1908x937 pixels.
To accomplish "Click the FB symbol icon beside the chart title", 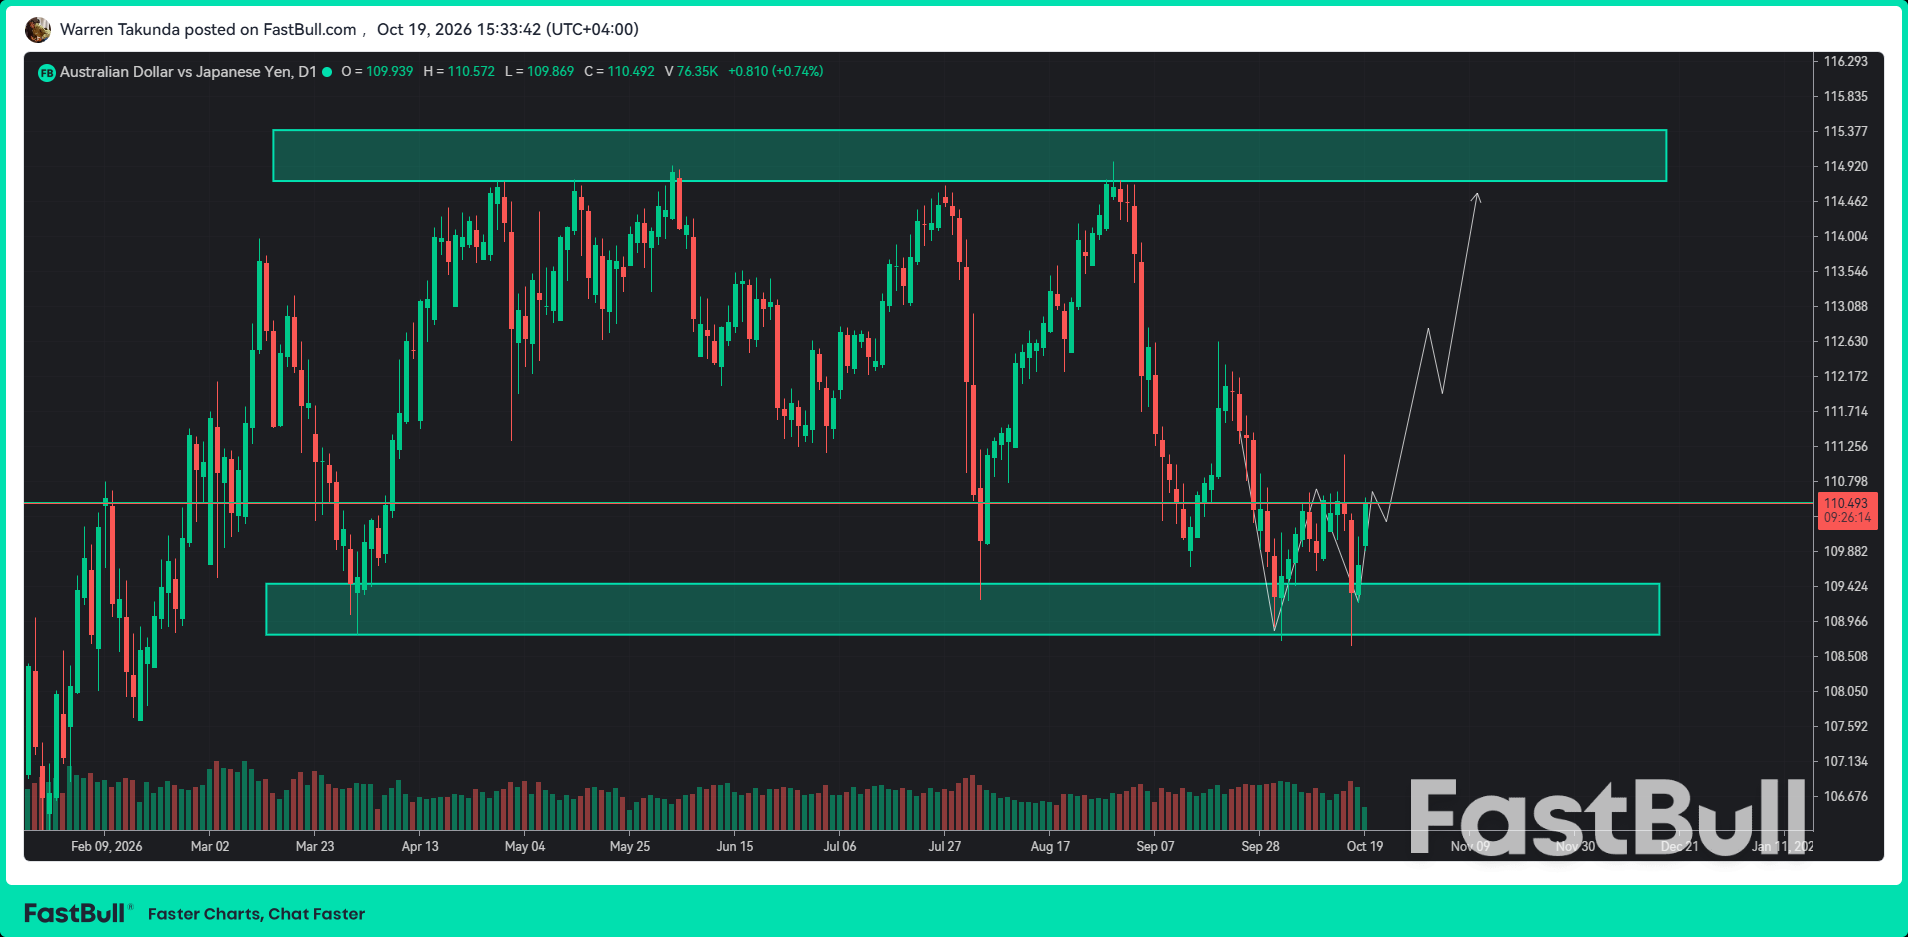I will pos(46,72).
